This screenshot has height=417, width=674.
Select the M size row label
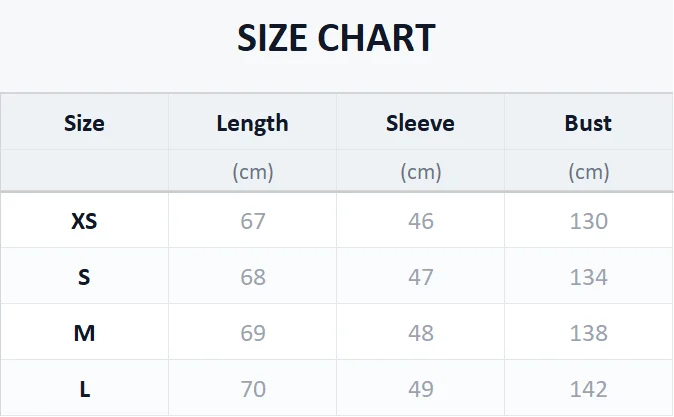(x=84, y=333)
